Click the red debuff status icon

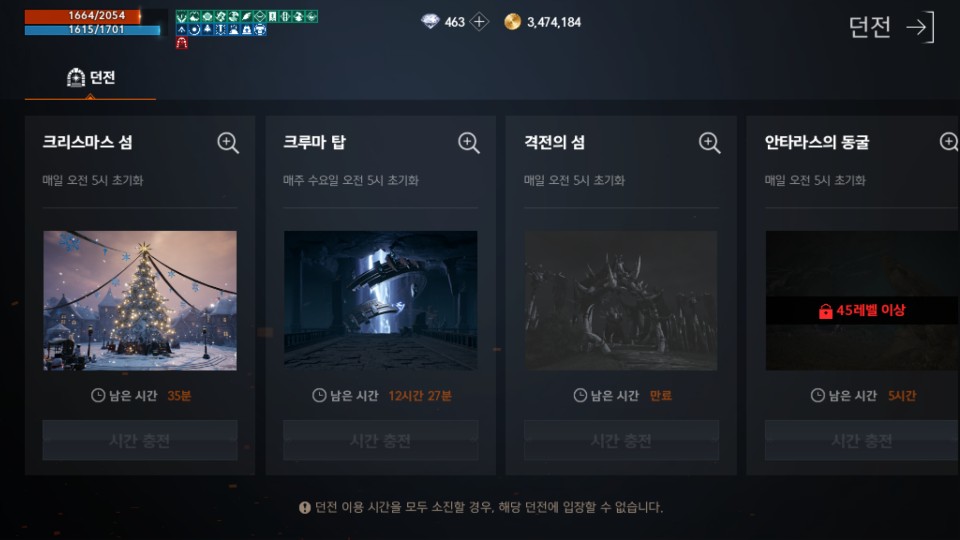[x=182, y=43]
